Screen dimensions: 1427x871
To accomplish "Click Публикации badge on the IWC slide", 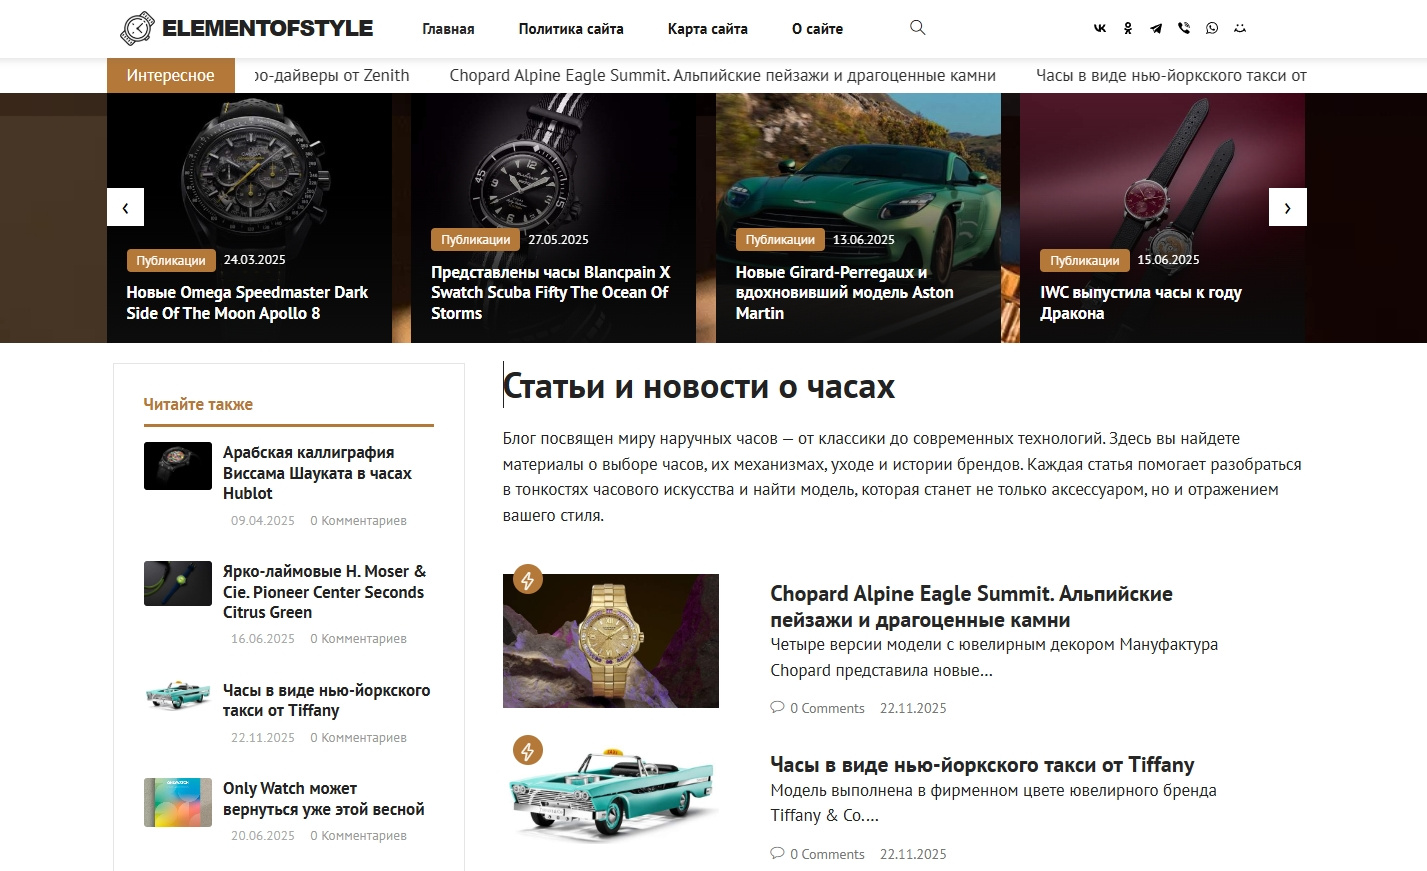I will coord(1085,261).
